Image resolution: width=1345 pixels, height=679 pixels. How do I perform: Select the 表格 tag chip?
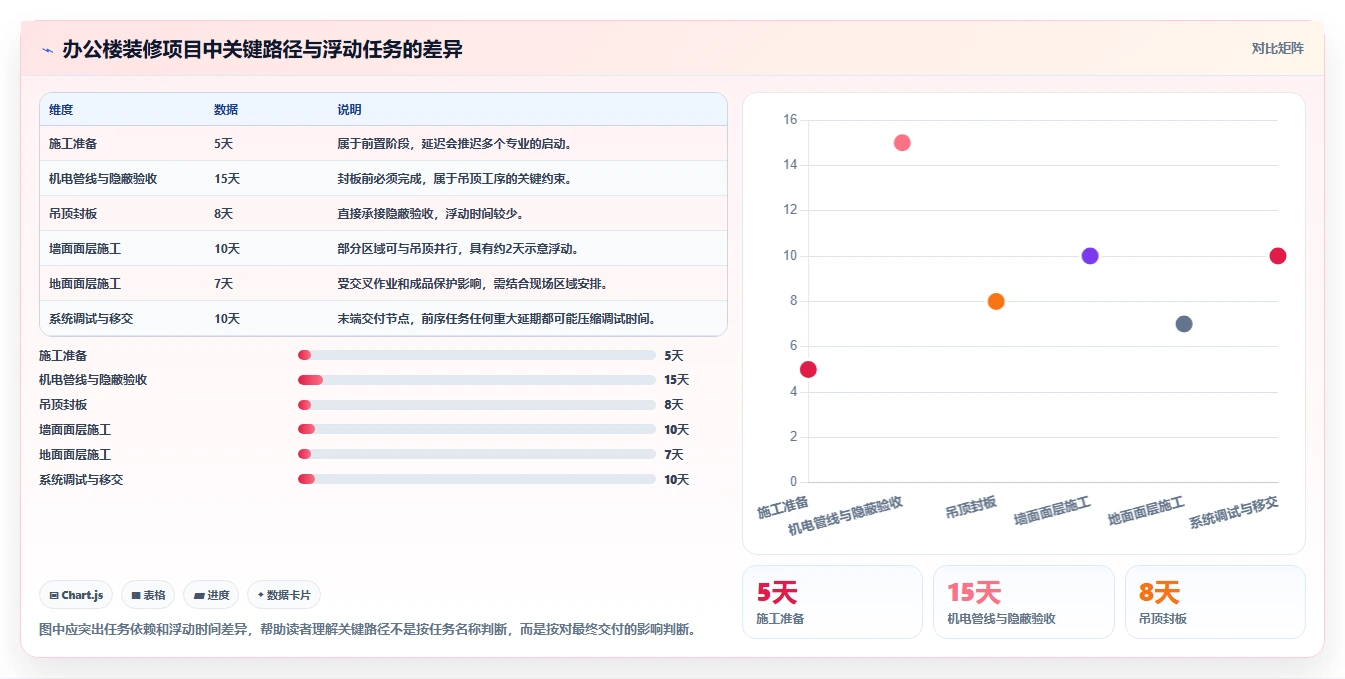tap(148, 595)
